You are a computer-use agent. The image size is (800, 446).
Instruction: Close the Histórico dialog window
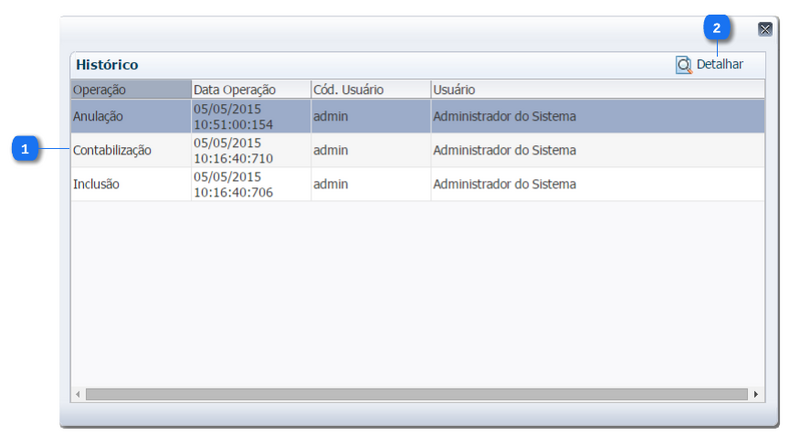(765, 29)
